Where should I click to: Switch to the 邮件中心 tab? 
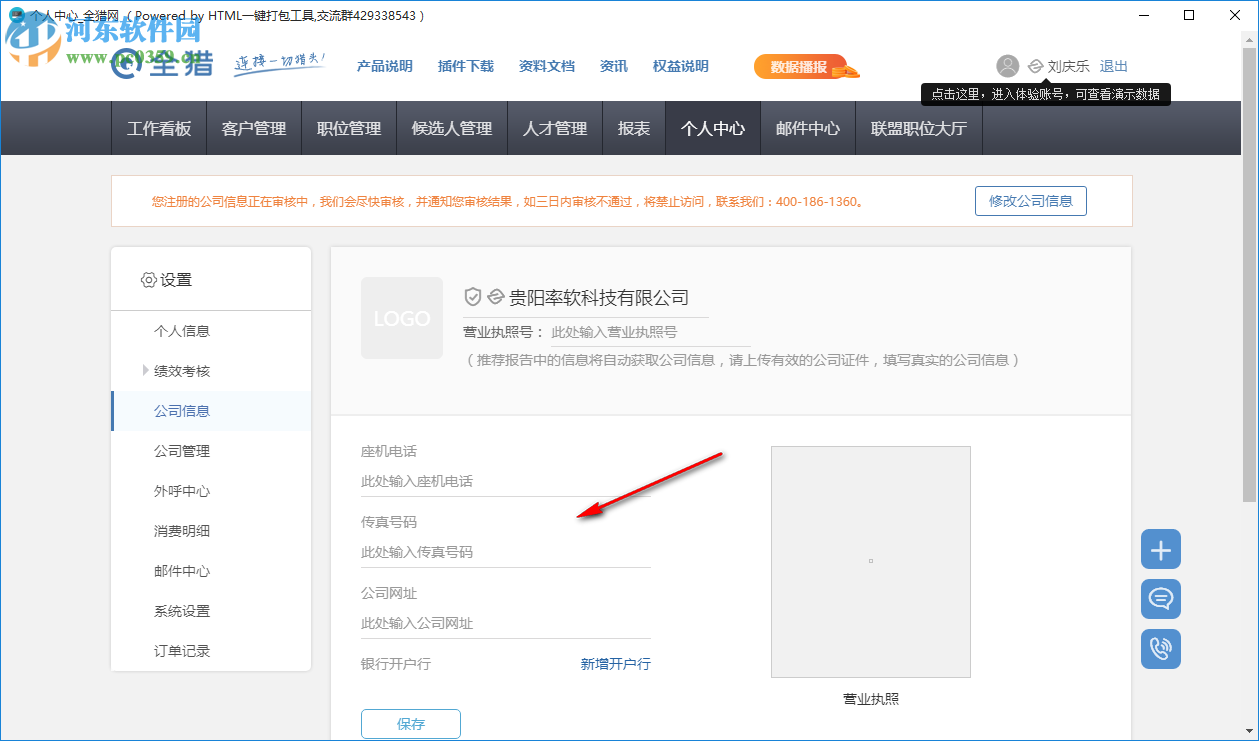(x=807, y=128)
